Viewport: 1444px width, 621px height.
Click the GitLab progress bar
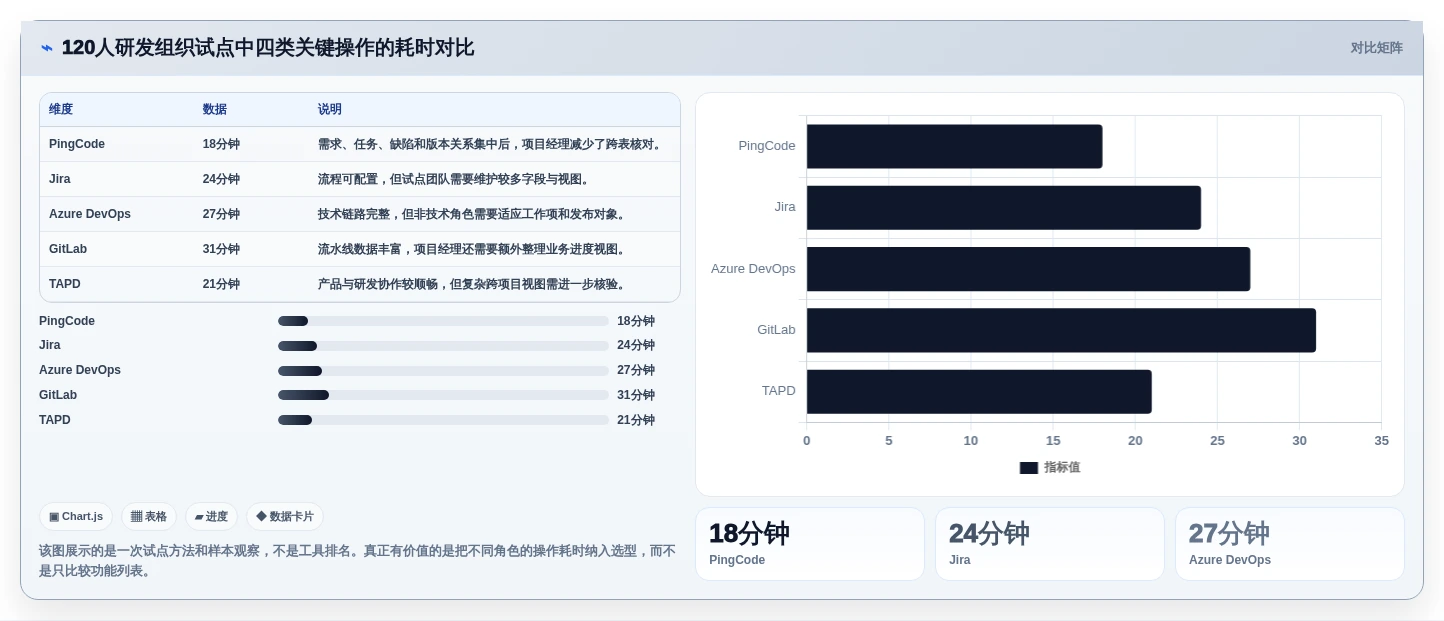[443, 395]
